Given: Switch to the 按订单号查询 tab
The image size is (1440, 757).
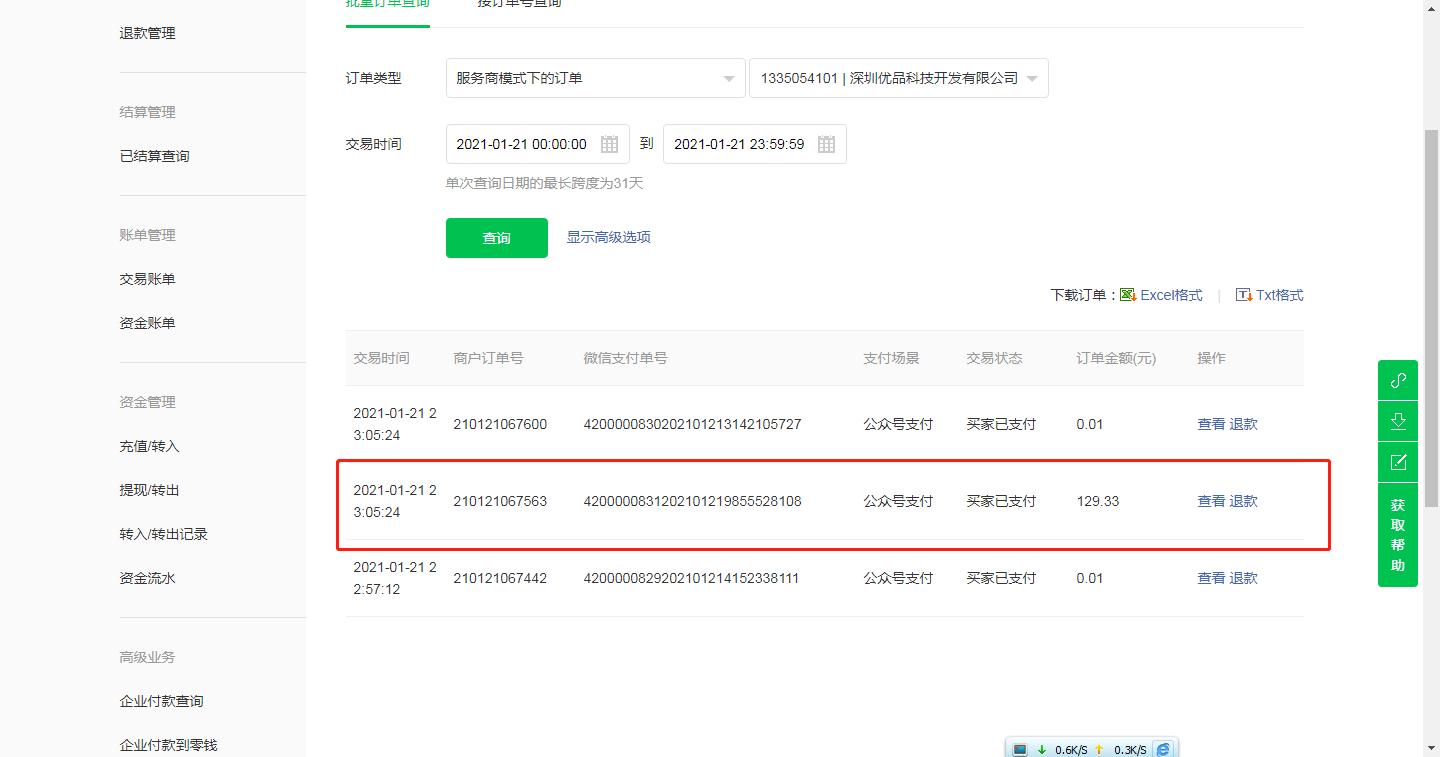Looking at the screenshot, I should 519,4.
